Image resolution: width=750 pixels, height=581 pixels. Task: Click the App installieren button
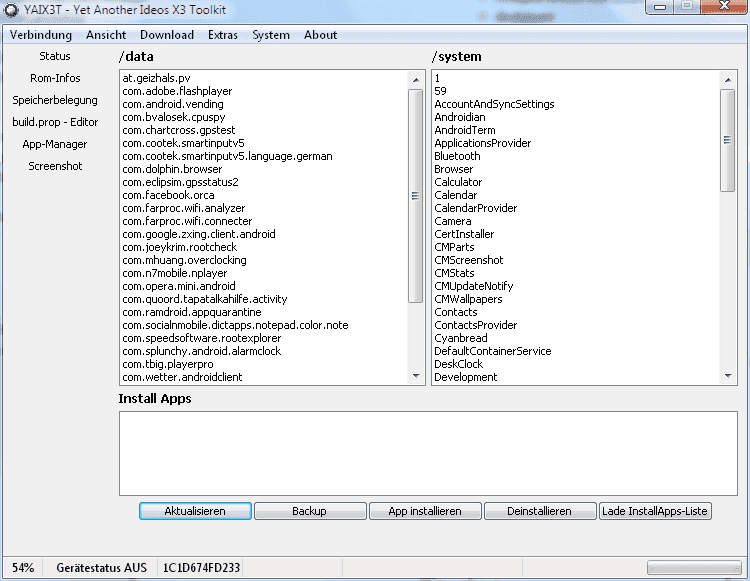pos(425,511)
